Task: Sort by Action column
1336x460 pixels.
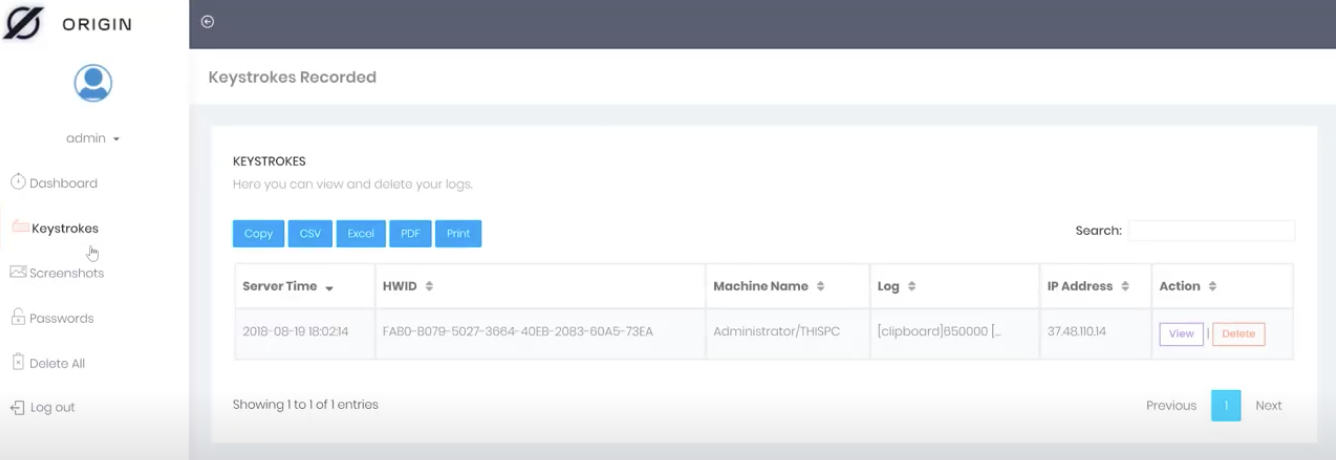Action: pos(1222,286)
